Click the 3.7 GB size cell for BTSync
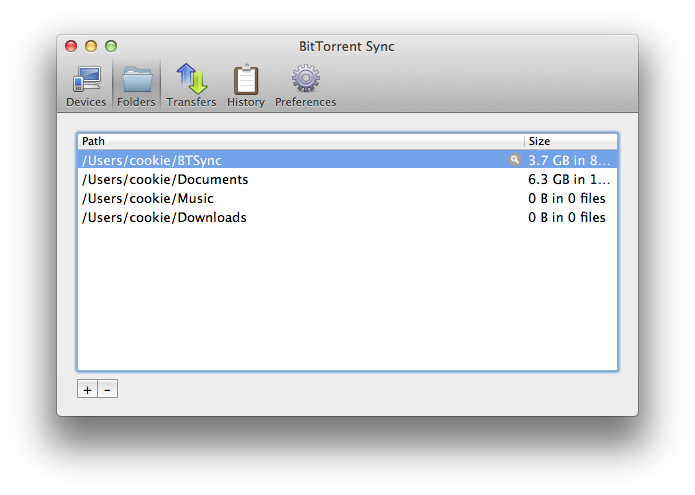Screen dimensions: 695x495 (x=567, y=160)
